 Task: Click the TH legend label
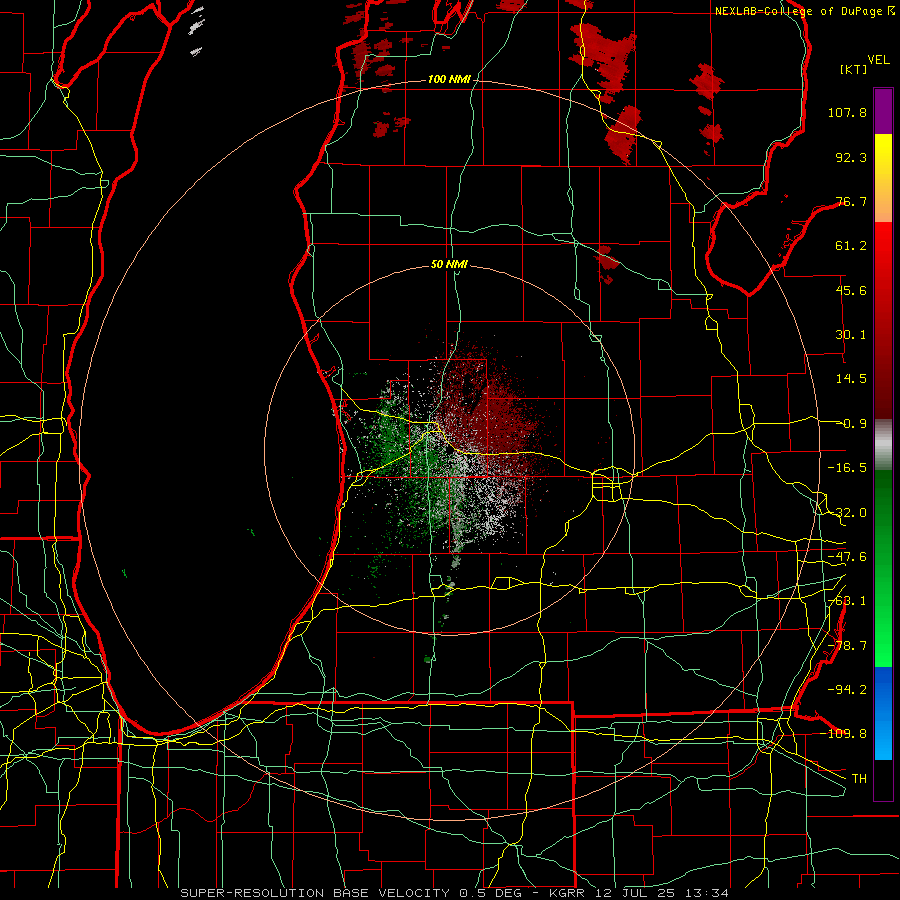(x=859, y=778)
